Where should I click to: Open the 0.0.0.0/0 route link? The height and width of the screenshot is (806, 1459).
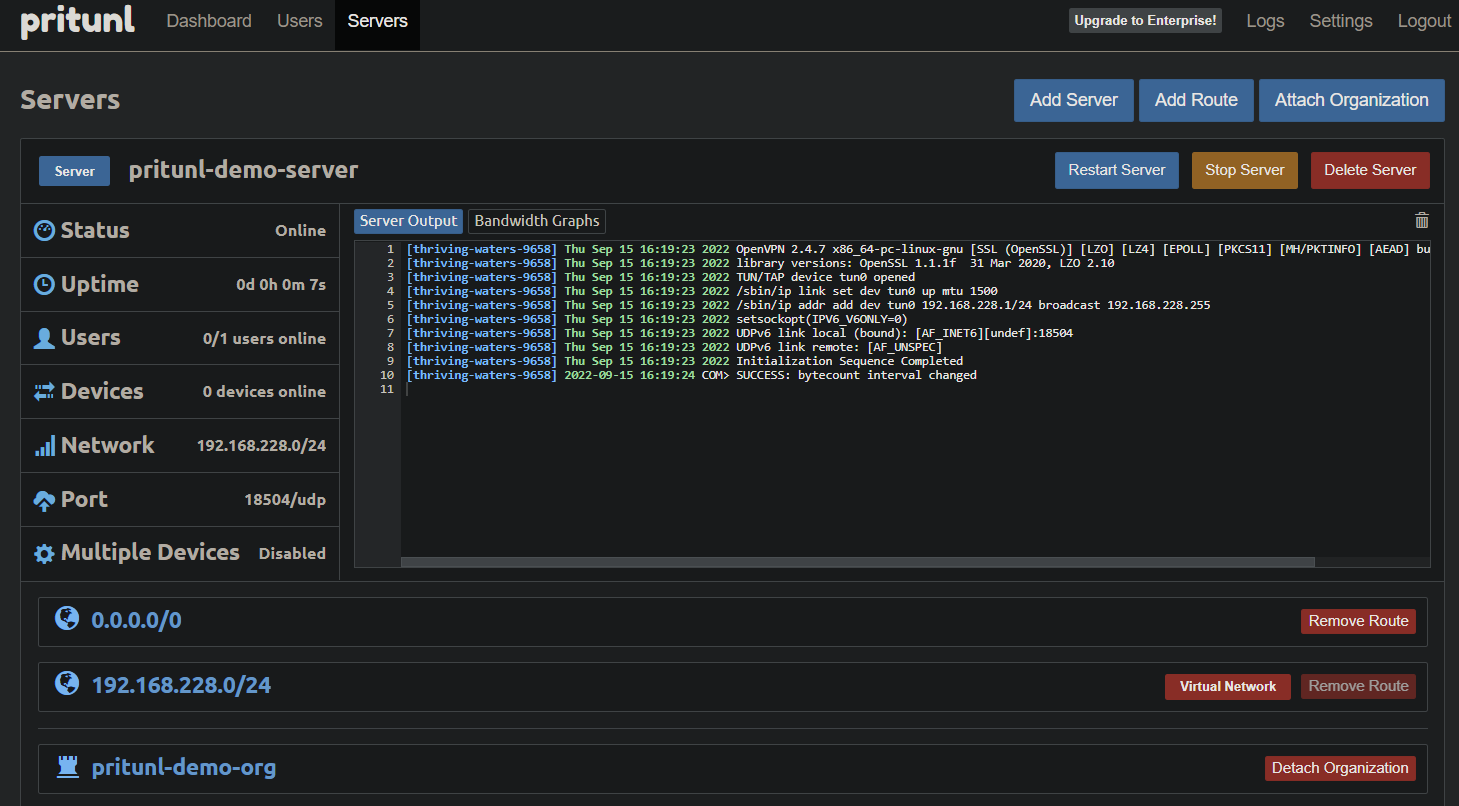tap(136, 620)
